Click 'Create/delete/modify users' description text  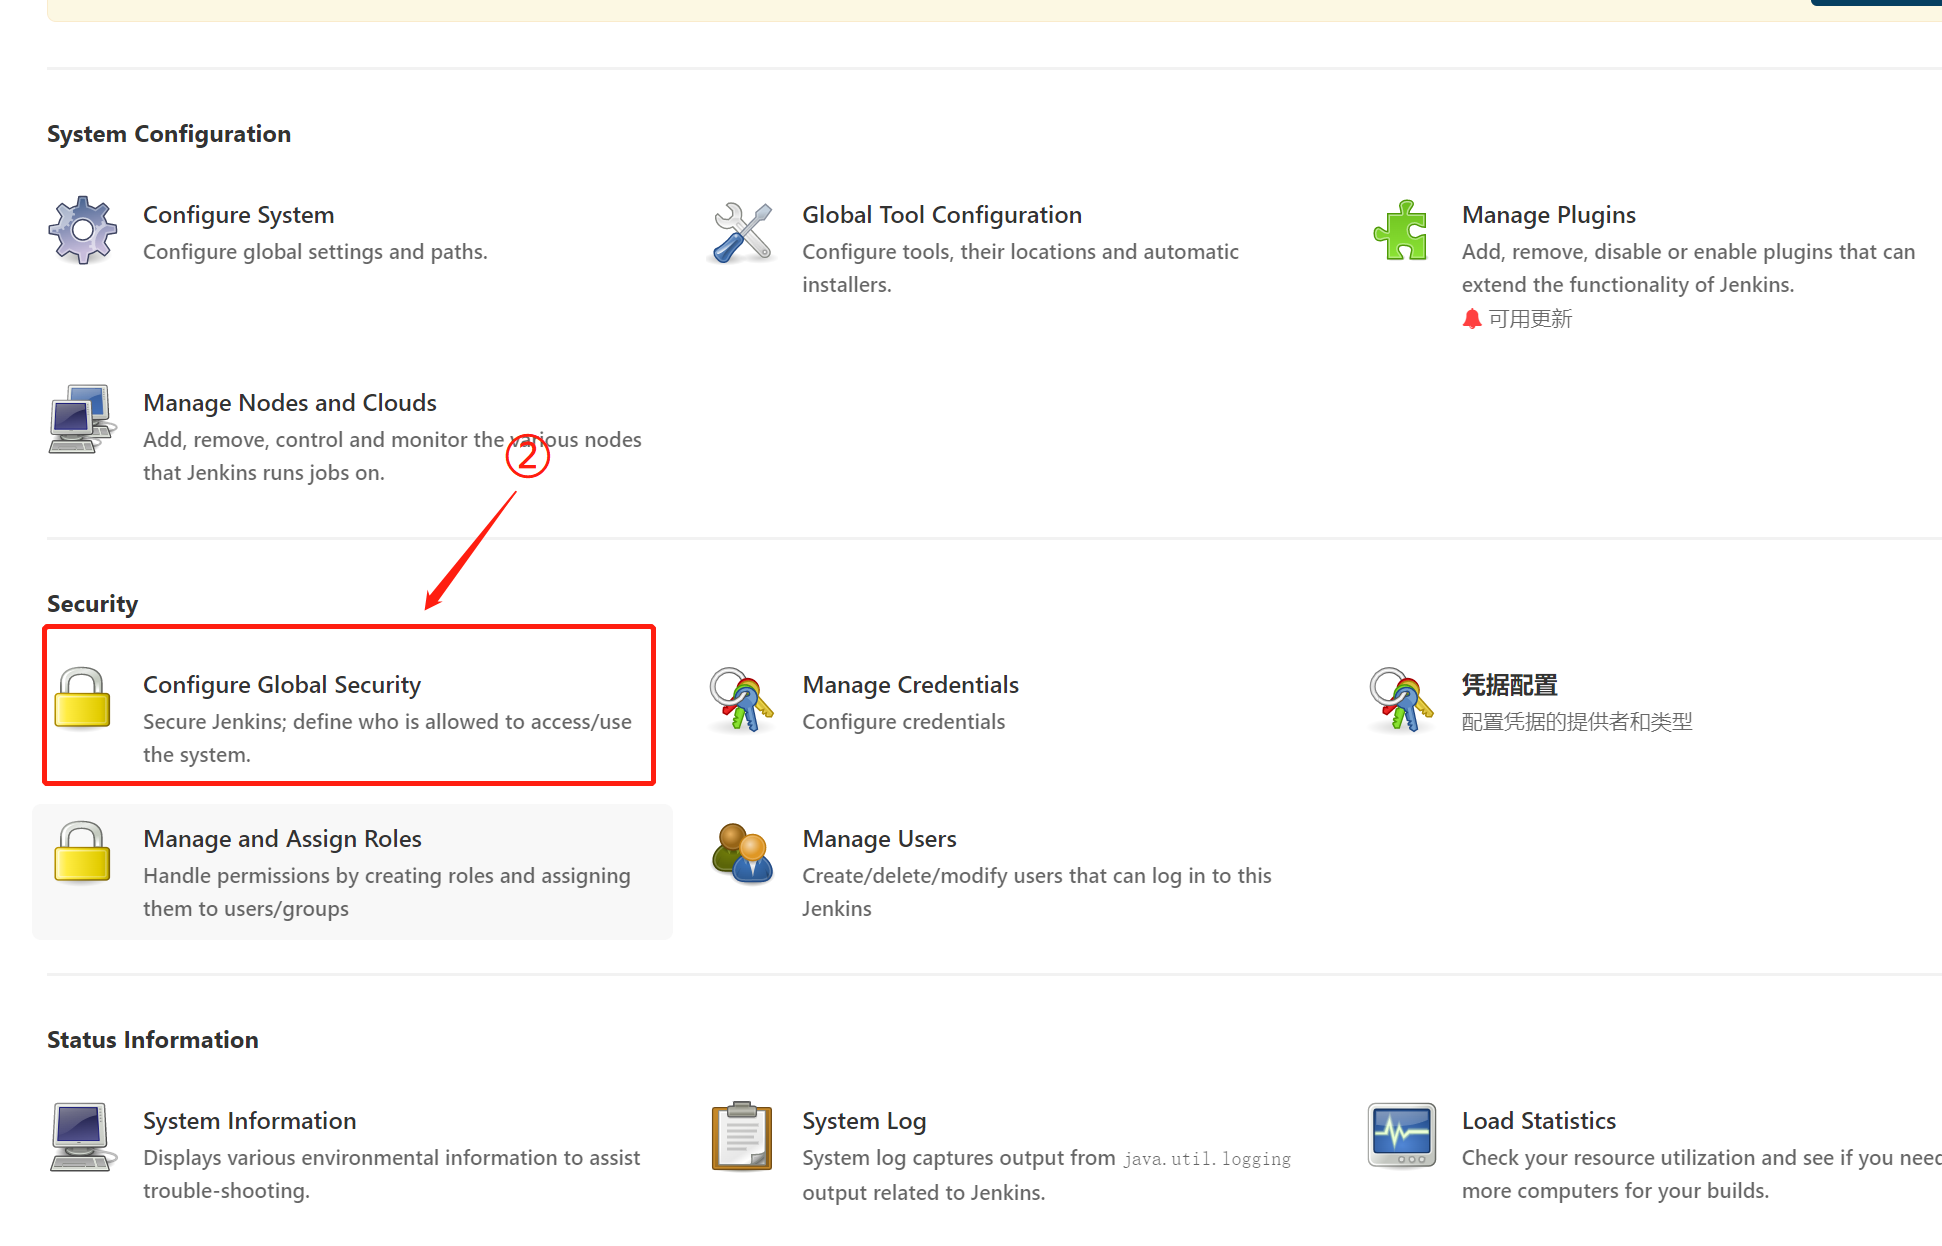click(x=1036, y=892)
